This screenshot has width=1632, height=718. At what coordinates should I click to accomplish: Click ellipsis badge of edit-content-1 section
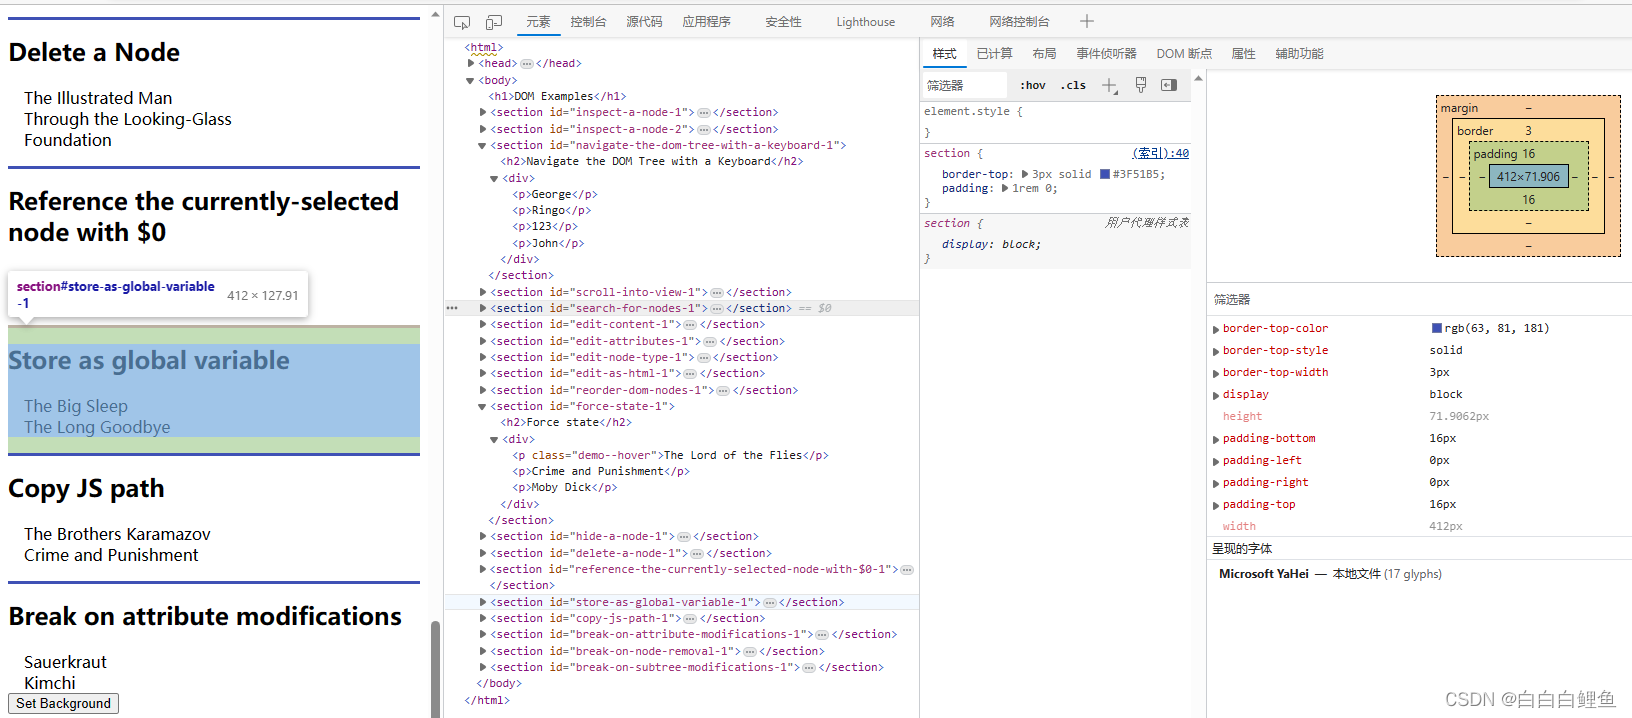point(691,325)
